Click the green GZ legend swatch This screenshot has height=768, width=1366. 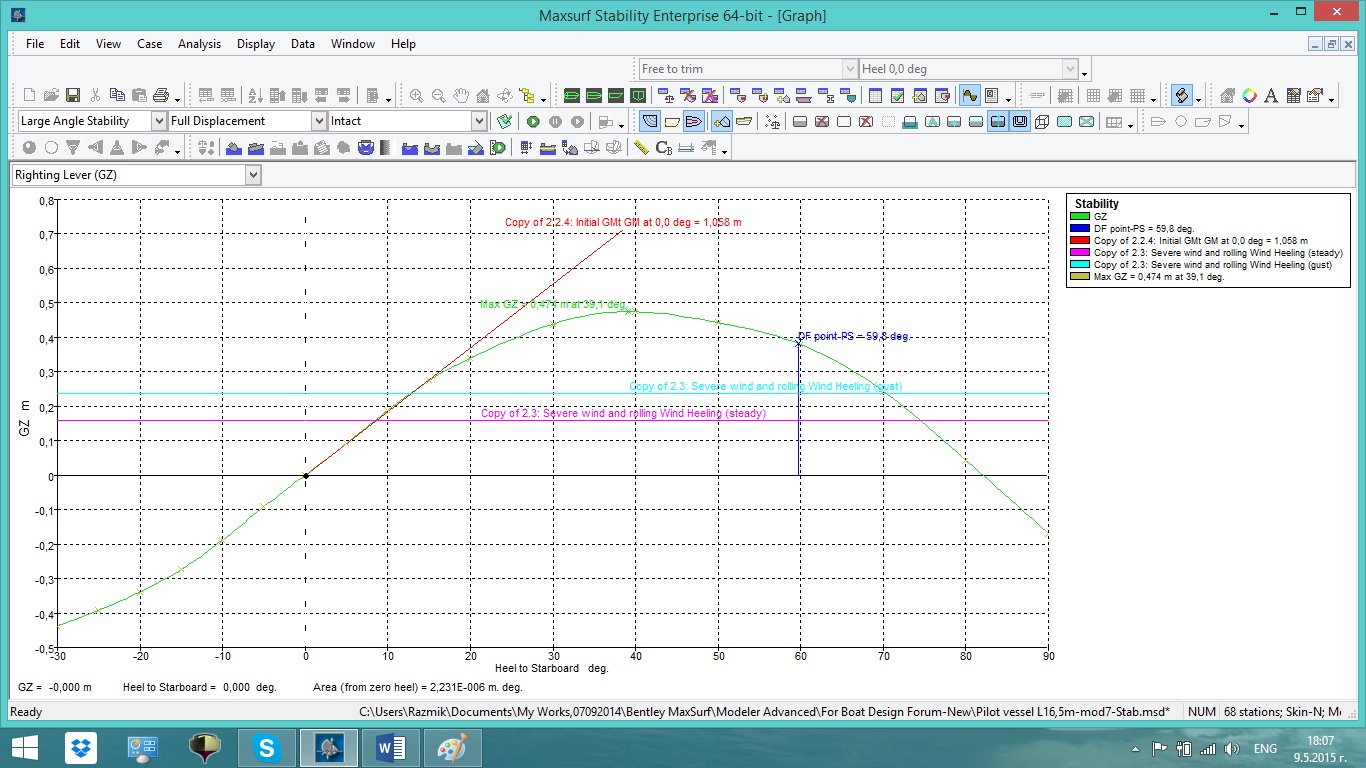tap(1079, 217)
